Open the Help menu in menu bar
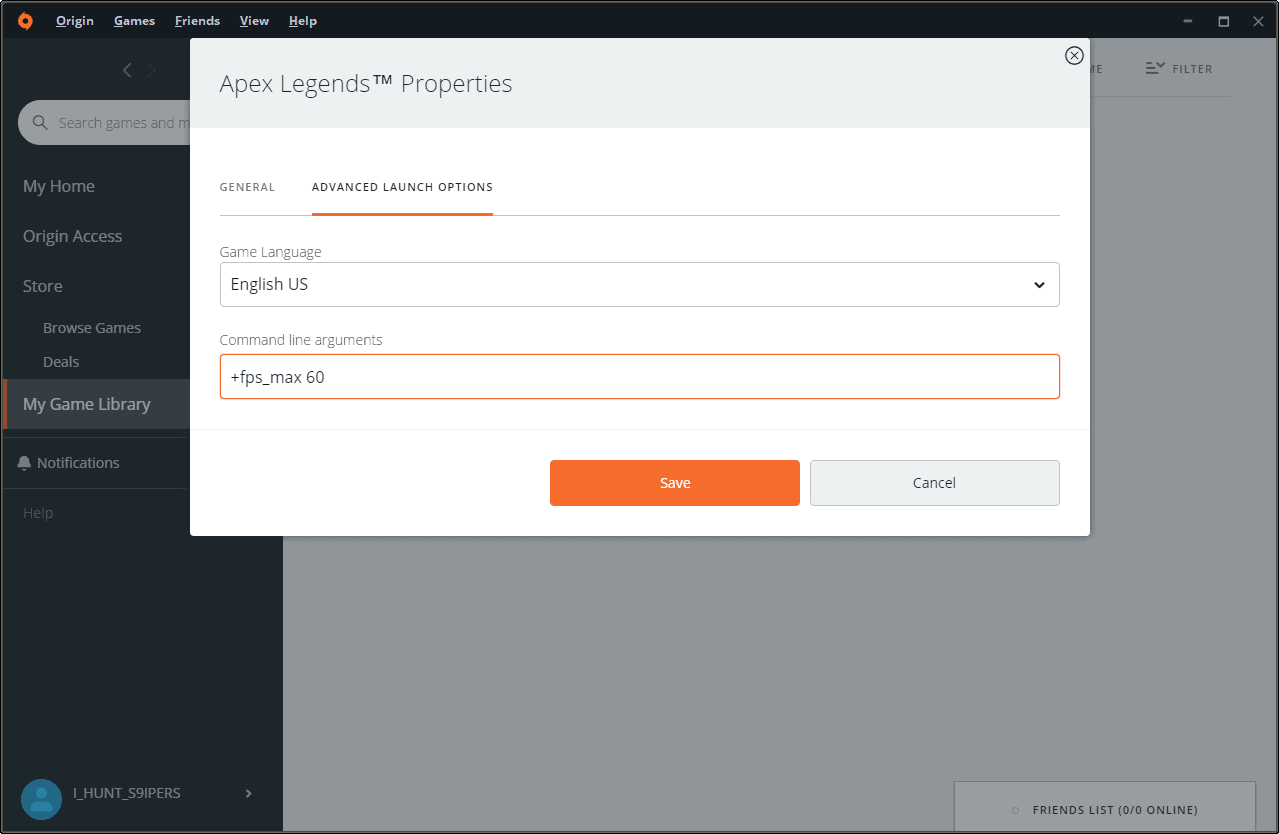Viewport: 1279px width, 834px height. click(302, 21)
